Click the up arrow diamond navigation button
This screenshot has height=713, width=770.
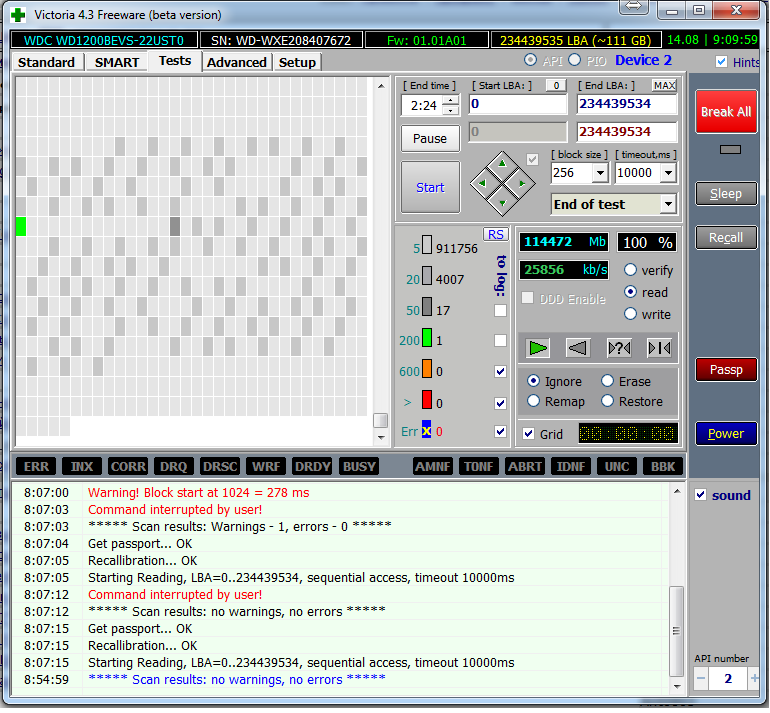click(x=503, y=165)
